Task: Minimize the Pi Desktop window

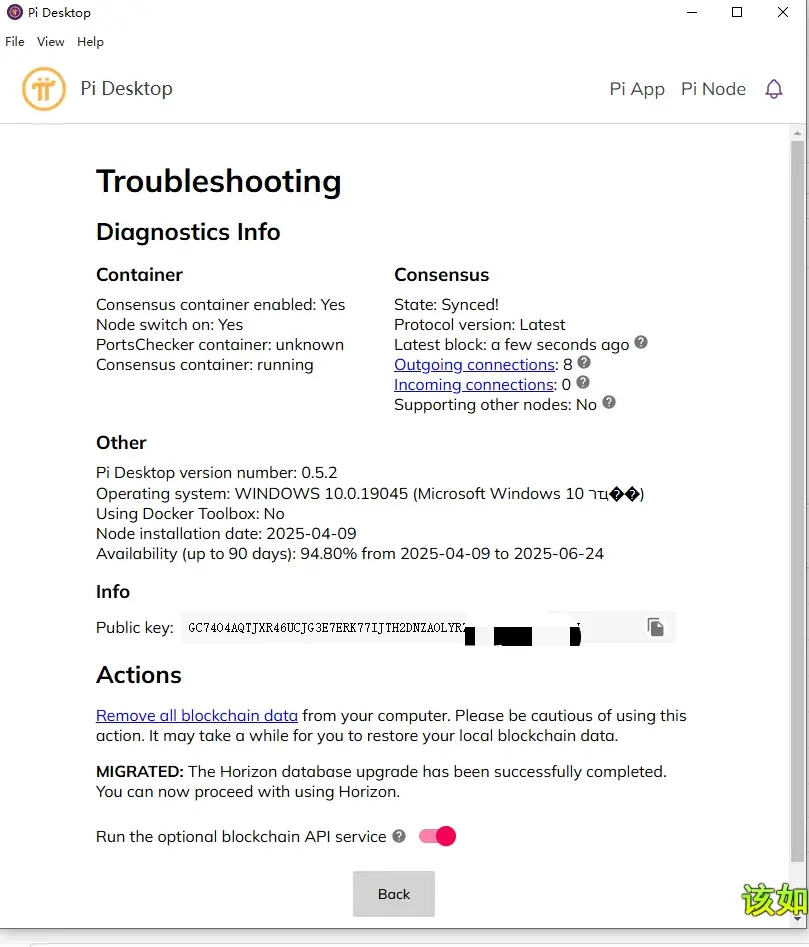Action: click(692, 12)
